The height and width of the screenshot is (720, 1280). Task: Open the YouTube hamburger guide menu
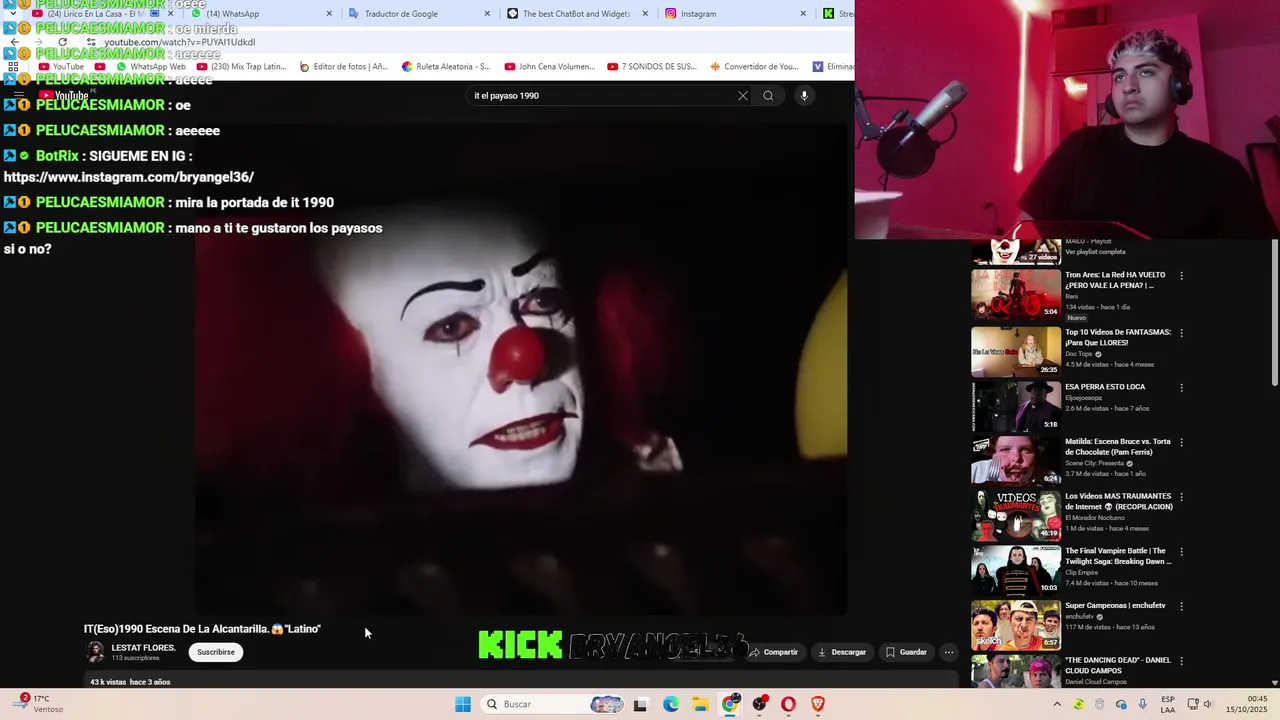pyautogui.click(x=18, y=96)
